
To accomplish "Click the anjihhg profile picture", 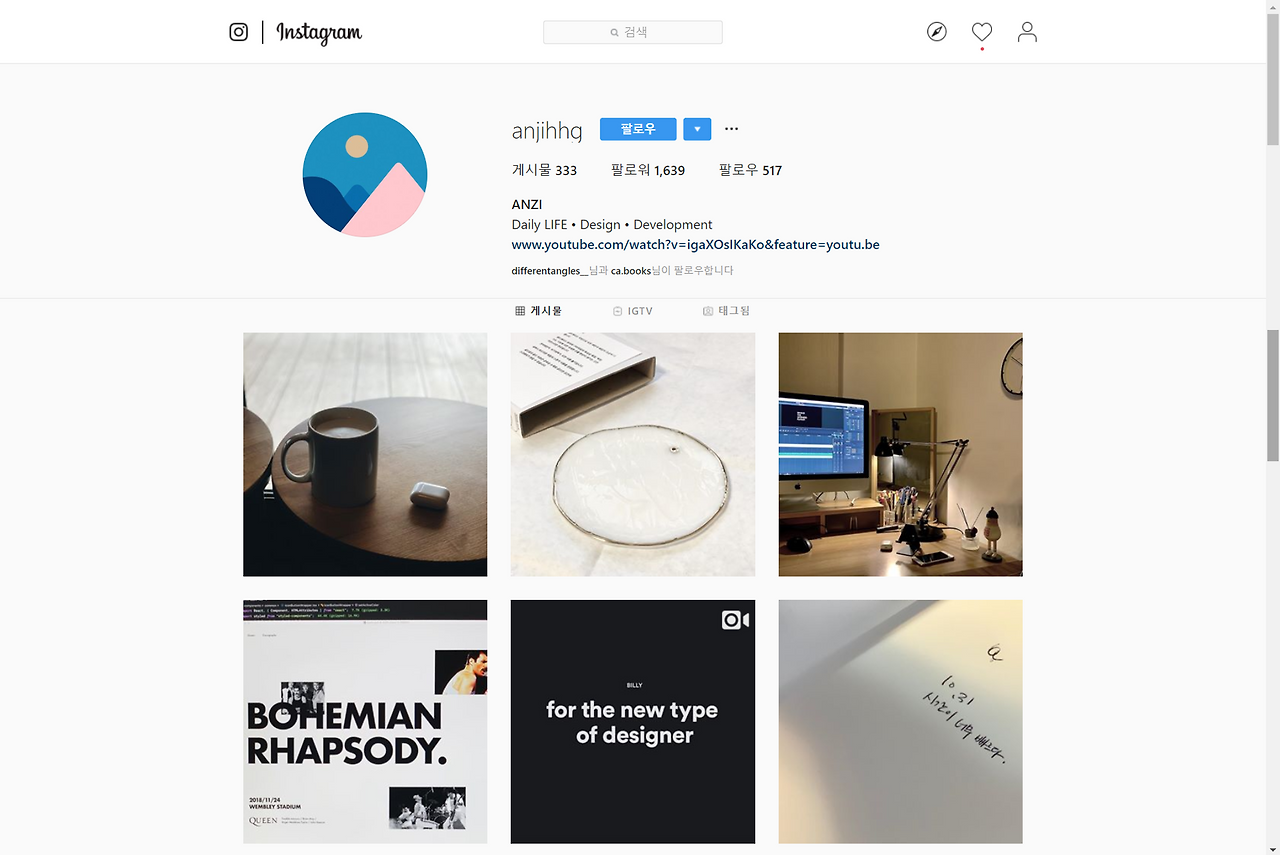I will (365, 175).
